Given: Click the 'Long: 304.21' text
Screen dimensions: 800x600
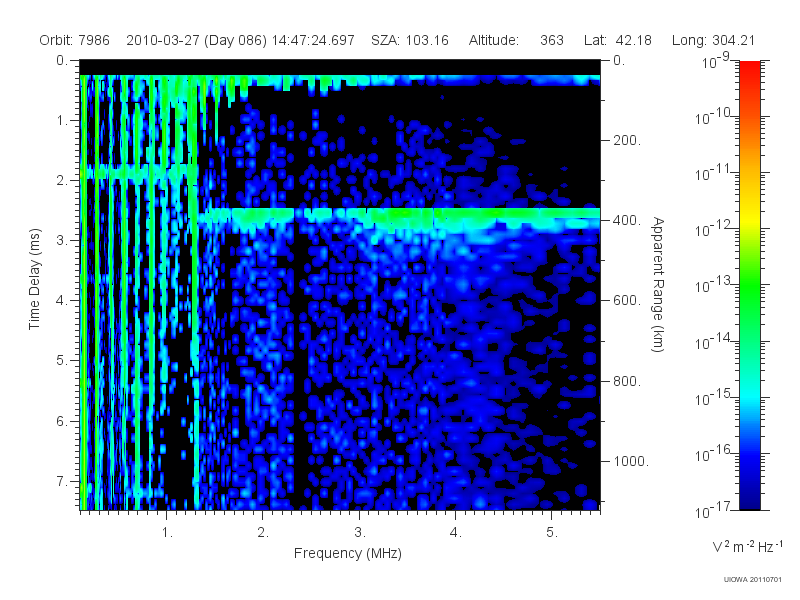Looking at the screenshot, I should [713, 40].
